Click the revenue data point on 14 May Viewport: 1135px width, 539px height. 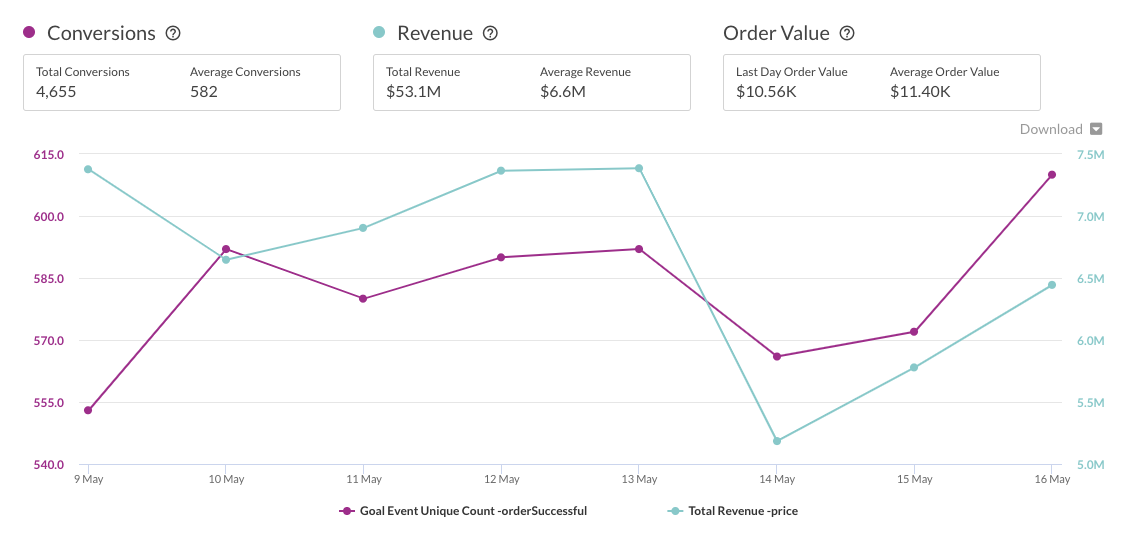(777, 441)
